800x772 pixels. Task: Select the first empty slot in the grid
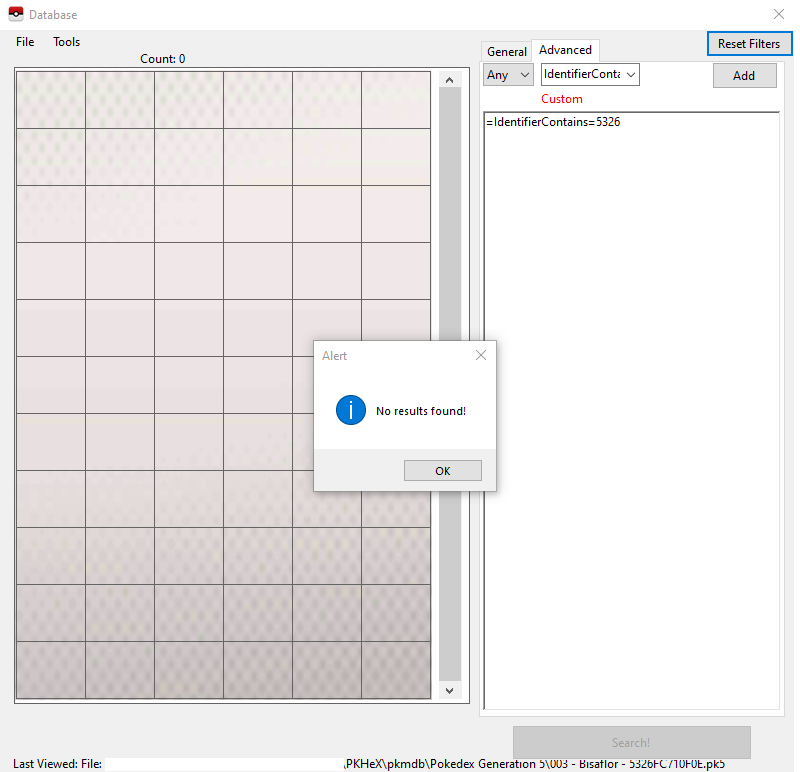[50, 100]
